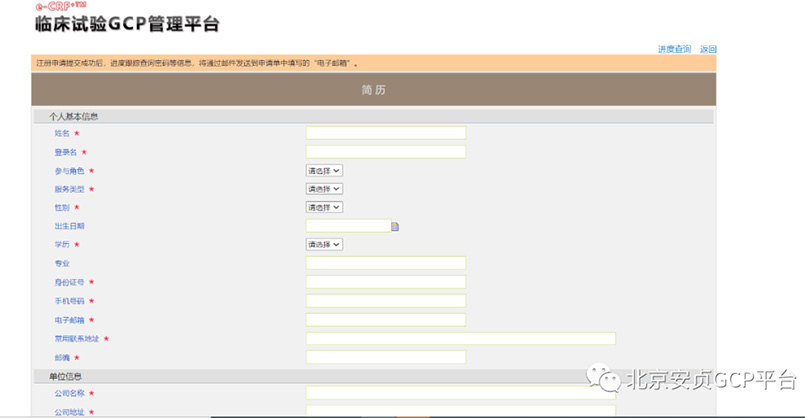Click the 手机号码 input field
Viewport: 805px width, 418px height.
coord(386,300)
